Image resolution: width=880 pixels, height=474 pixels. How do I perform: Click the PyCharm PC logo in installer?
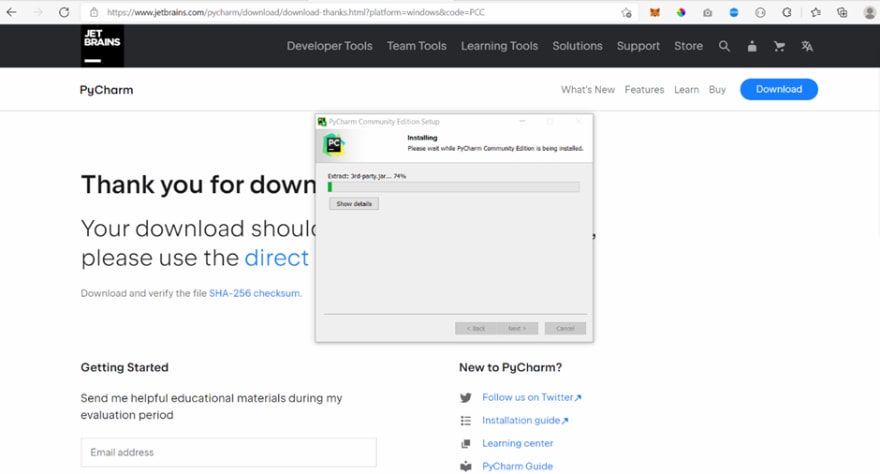tap(333, 145)
